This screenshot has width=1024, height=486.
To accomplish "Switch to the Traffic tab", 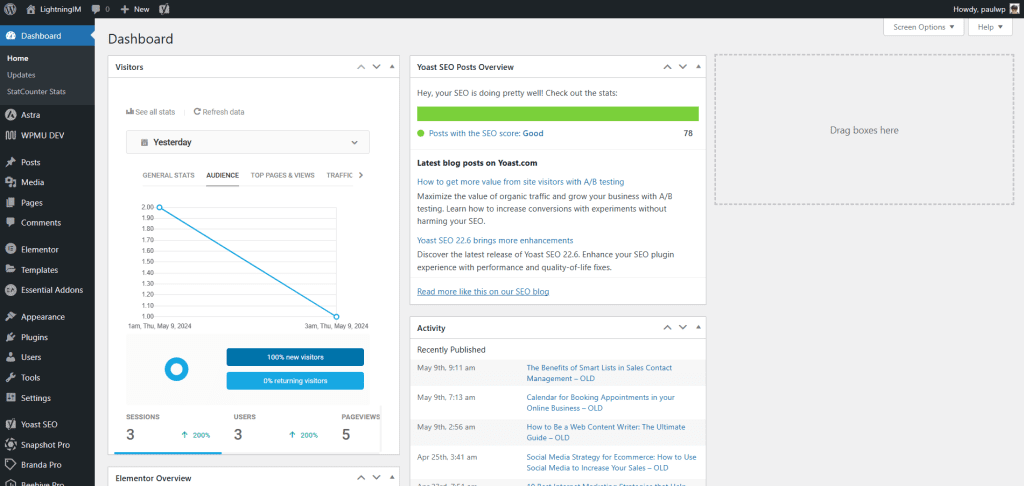I will tap(340, 175).
